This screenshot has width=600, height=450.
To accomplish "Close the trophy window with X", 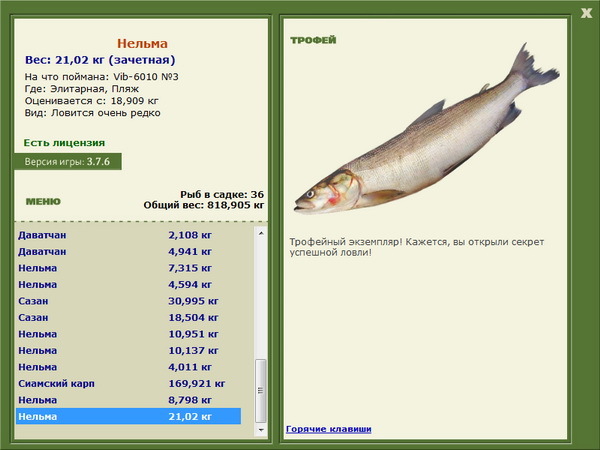I will [x=586, y=13].
